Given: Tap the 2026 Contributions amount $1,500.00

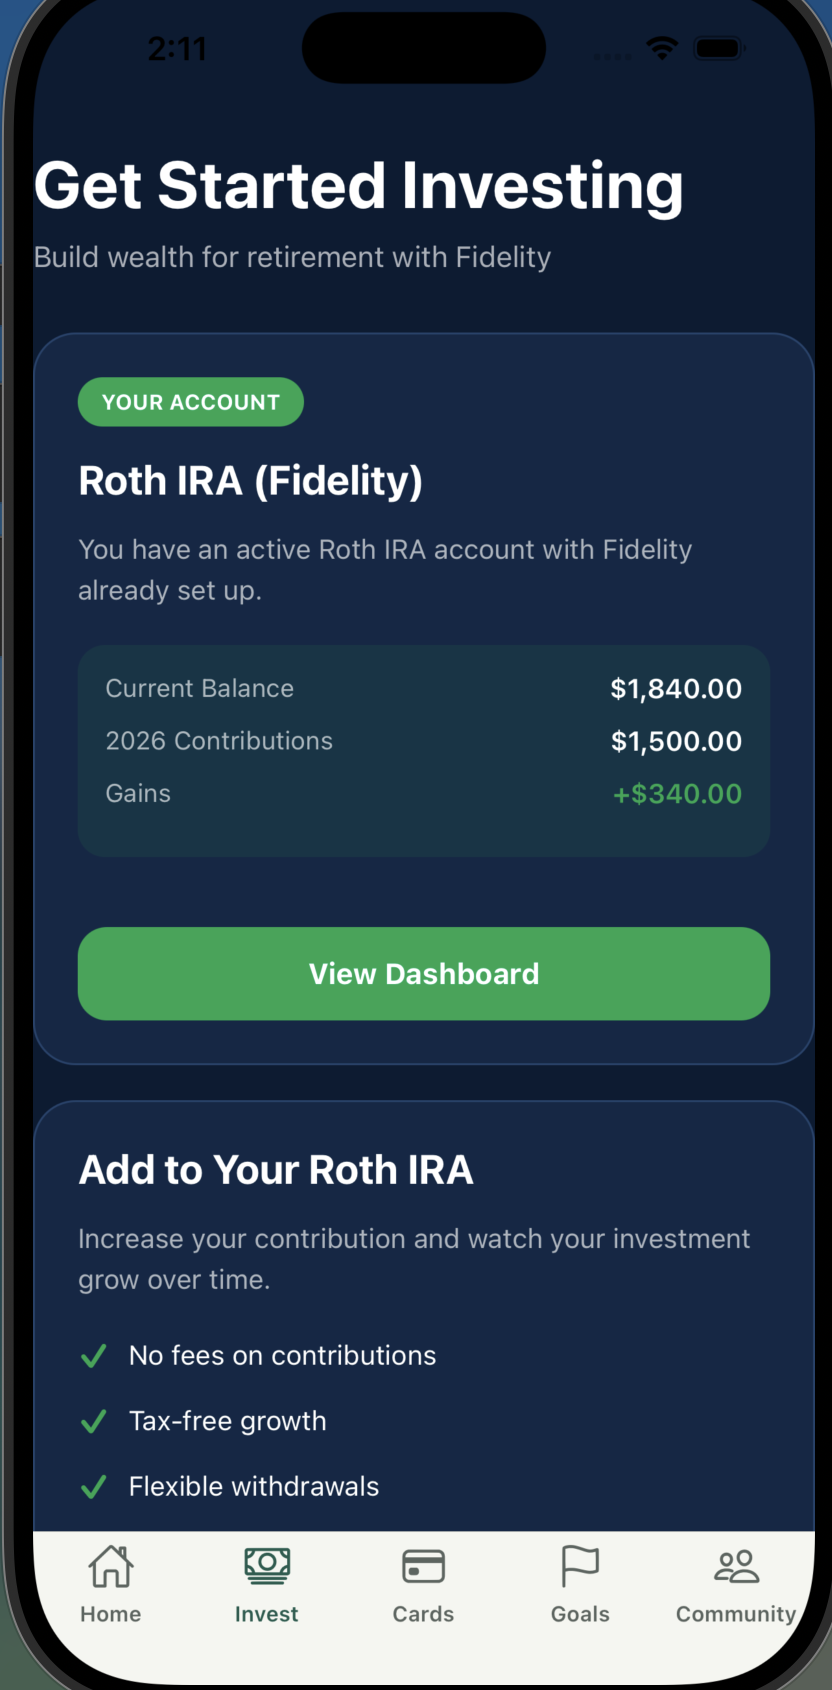Looking at the screenshot, I should [x=676, y=741].
